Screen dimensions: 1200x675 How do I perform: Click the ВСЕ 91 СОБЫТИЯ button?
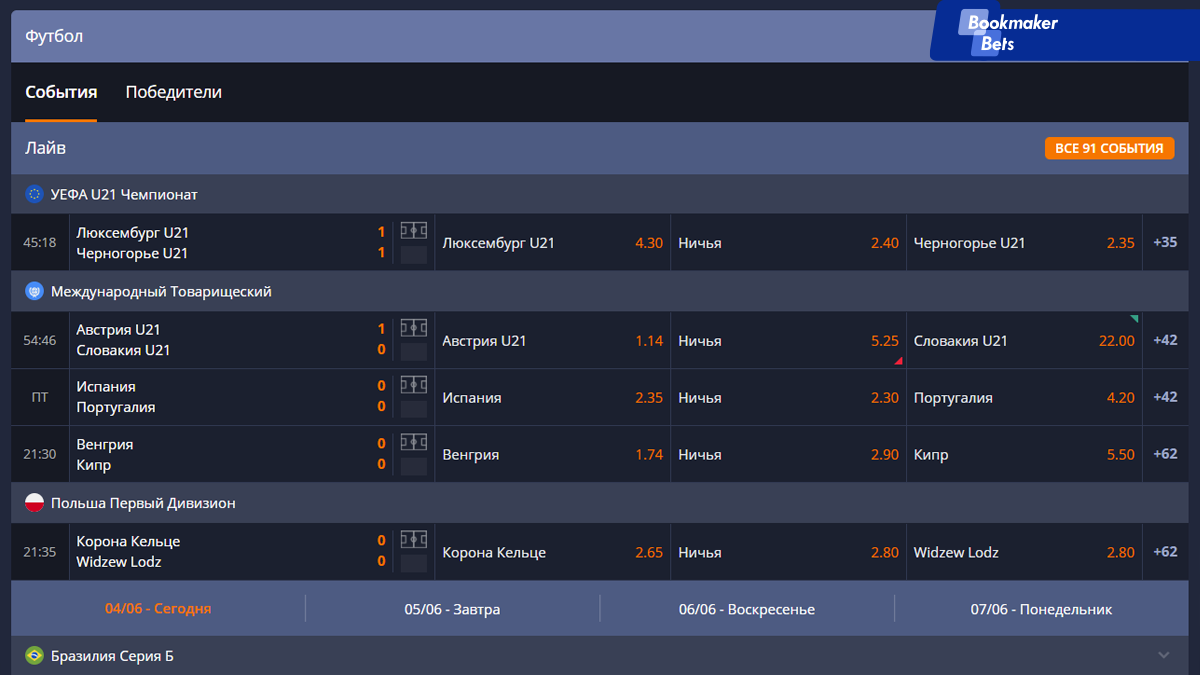pyautogui.click(x=1109, y=148)
